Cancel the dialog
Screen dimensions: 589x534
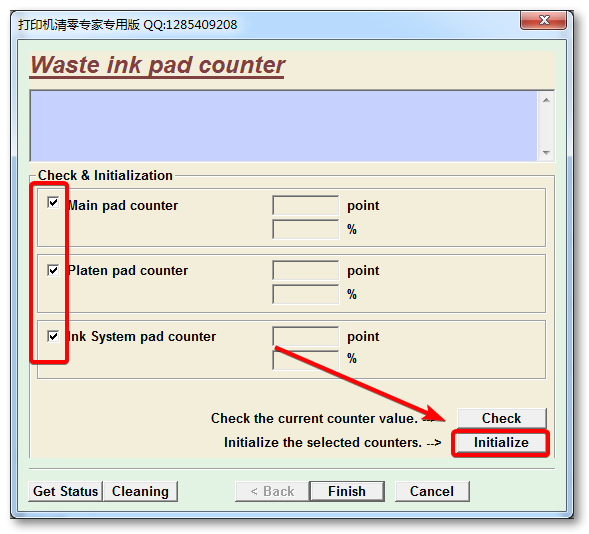tap(432, 491)
